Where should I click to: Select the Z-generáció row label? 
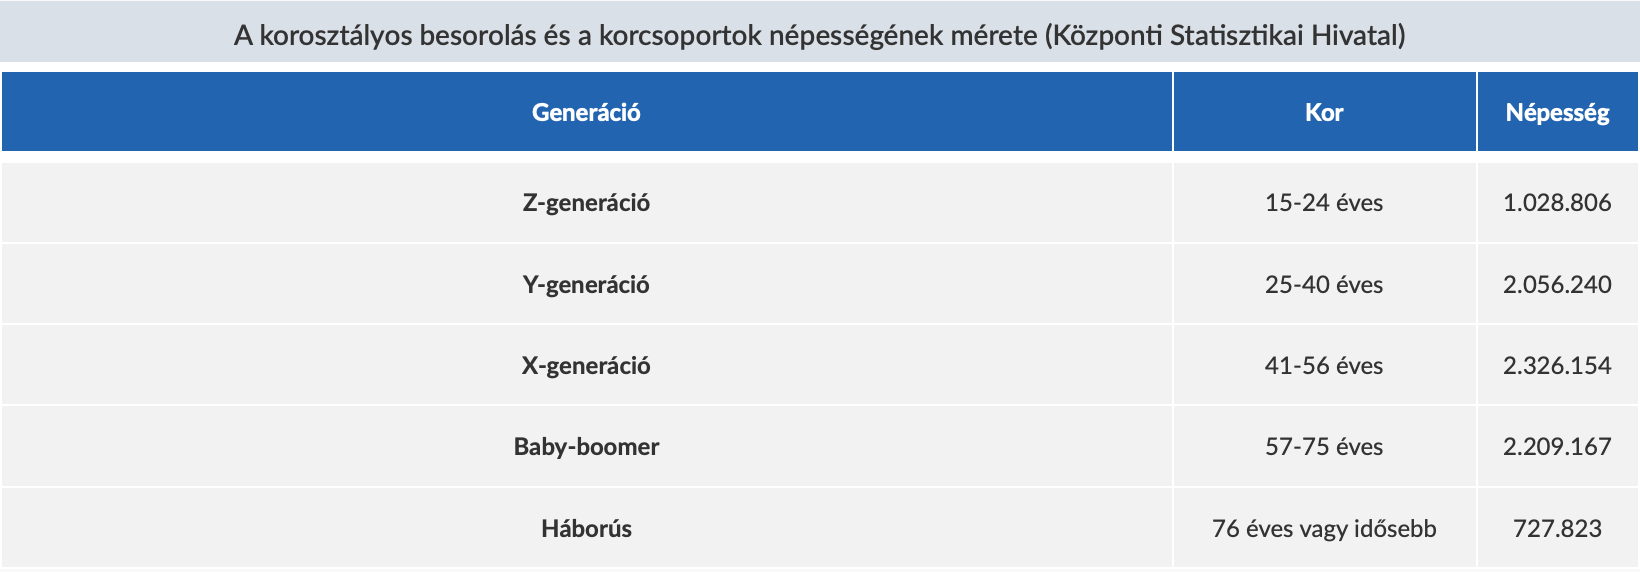click(586, 203)
